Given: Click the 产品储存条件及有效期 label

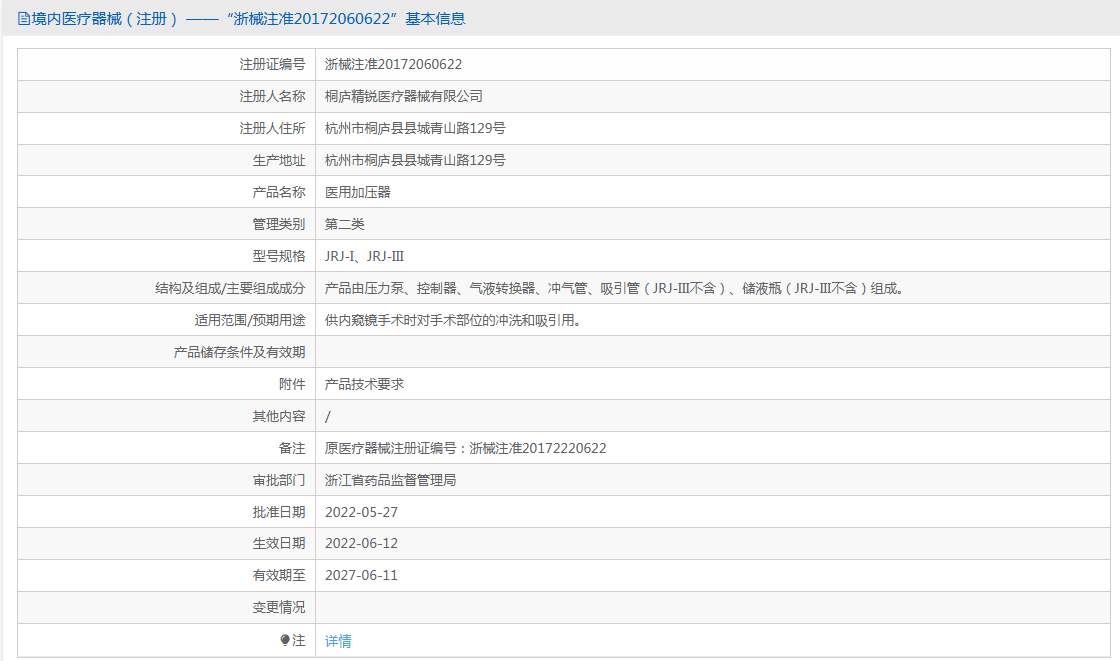Looking at the screenshot, I should 239,352.
